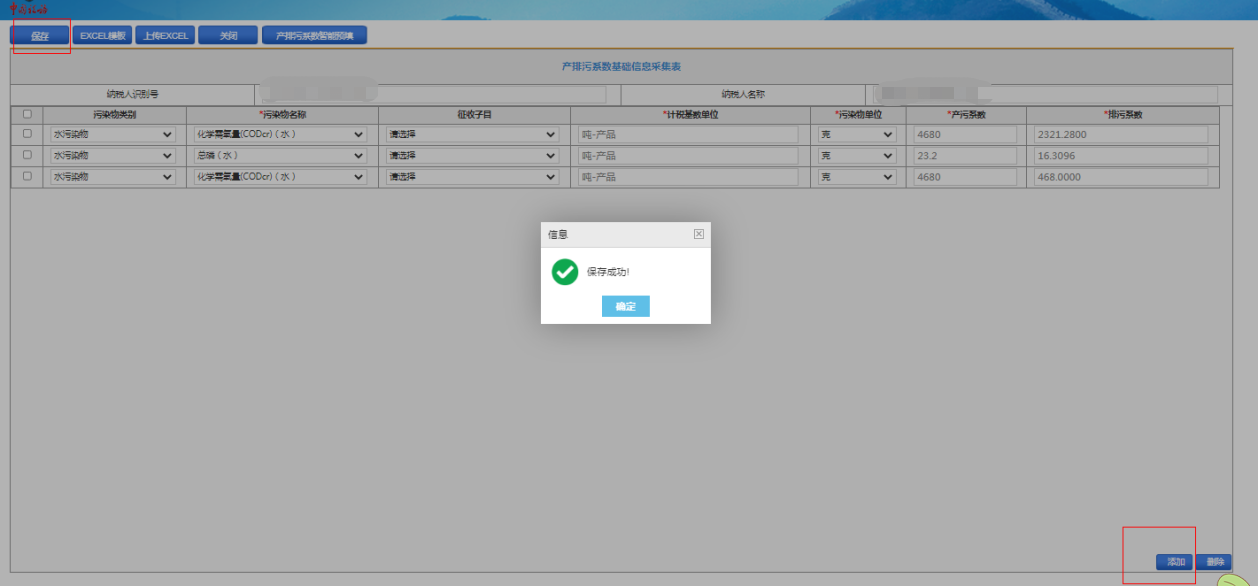This screenshot has width=1258, height=586.
Task: Check the second row's checkbox
Action: [27, 155]
